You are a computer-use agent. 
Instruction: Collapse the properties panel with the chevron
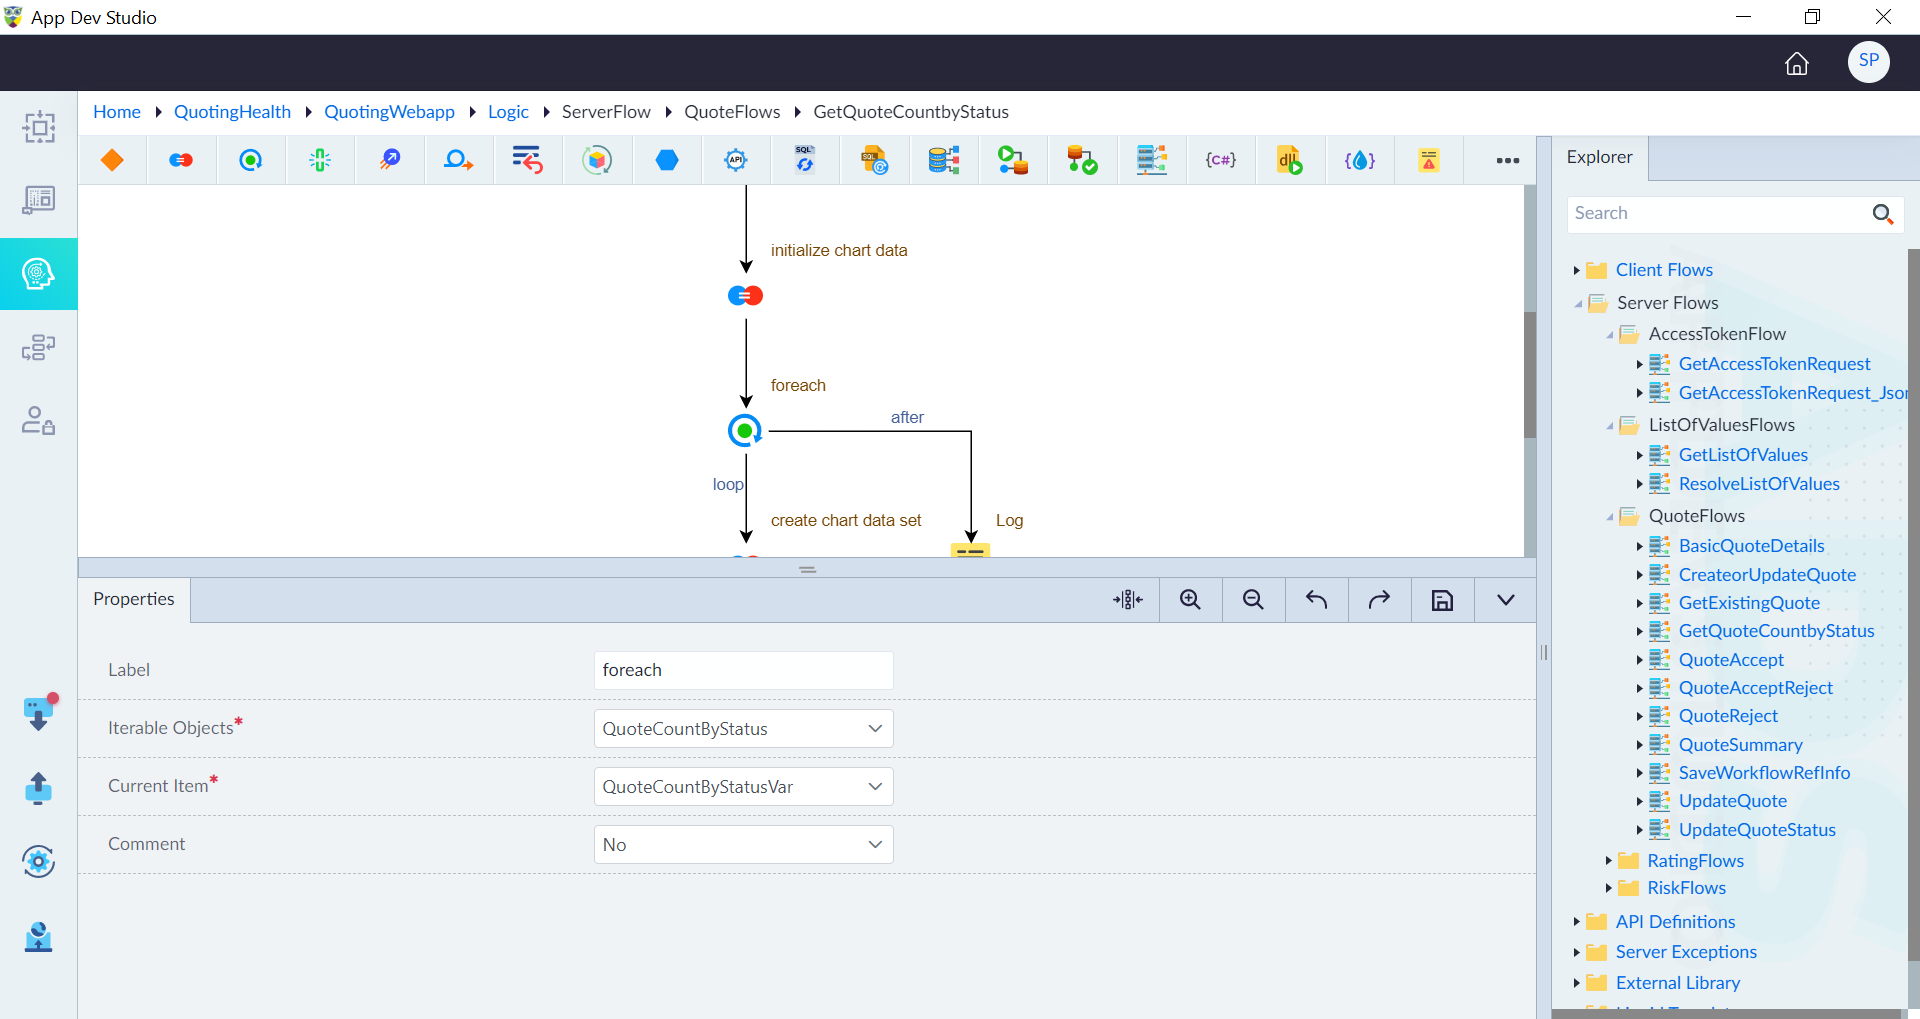[1505, 600]
